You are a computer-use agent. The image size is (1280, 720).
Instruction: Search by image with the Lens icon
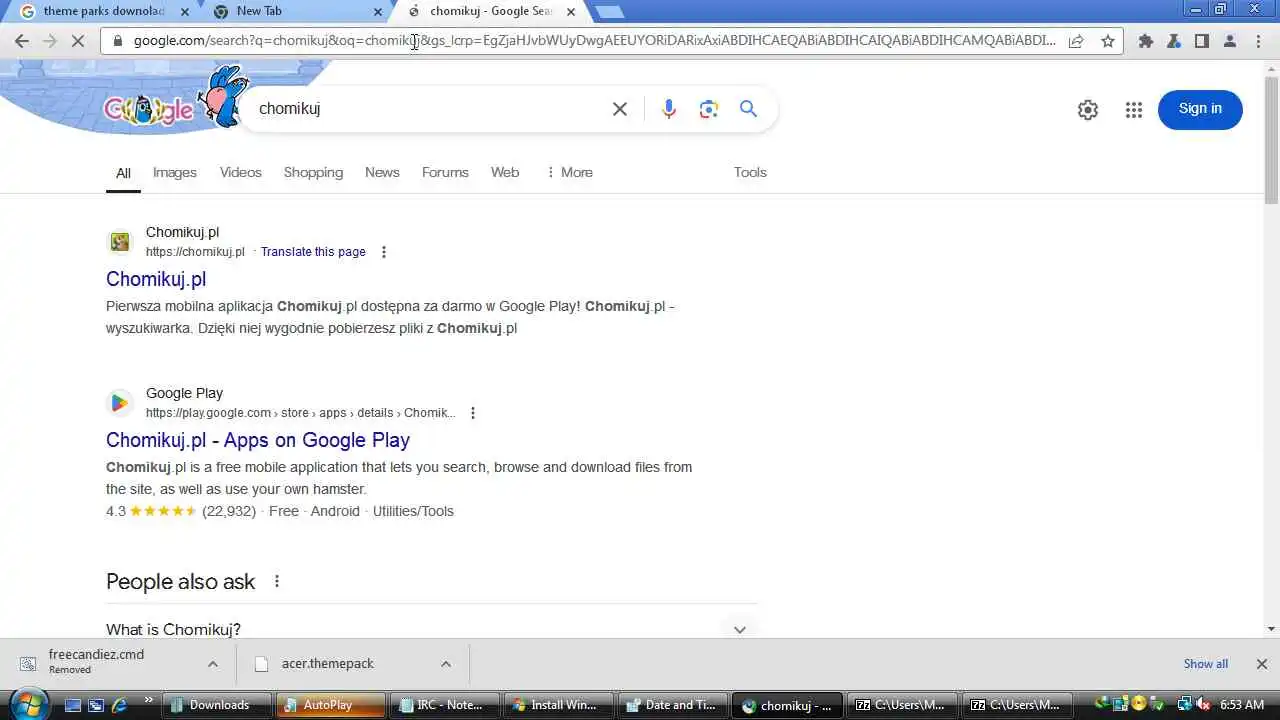tap(709, 109)
